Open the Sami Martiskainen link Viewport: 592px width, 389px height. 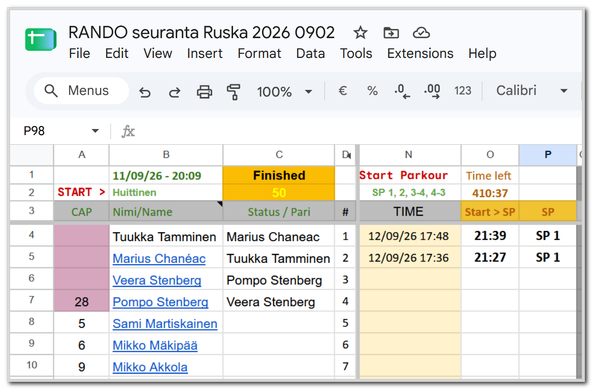coord(165,324)
